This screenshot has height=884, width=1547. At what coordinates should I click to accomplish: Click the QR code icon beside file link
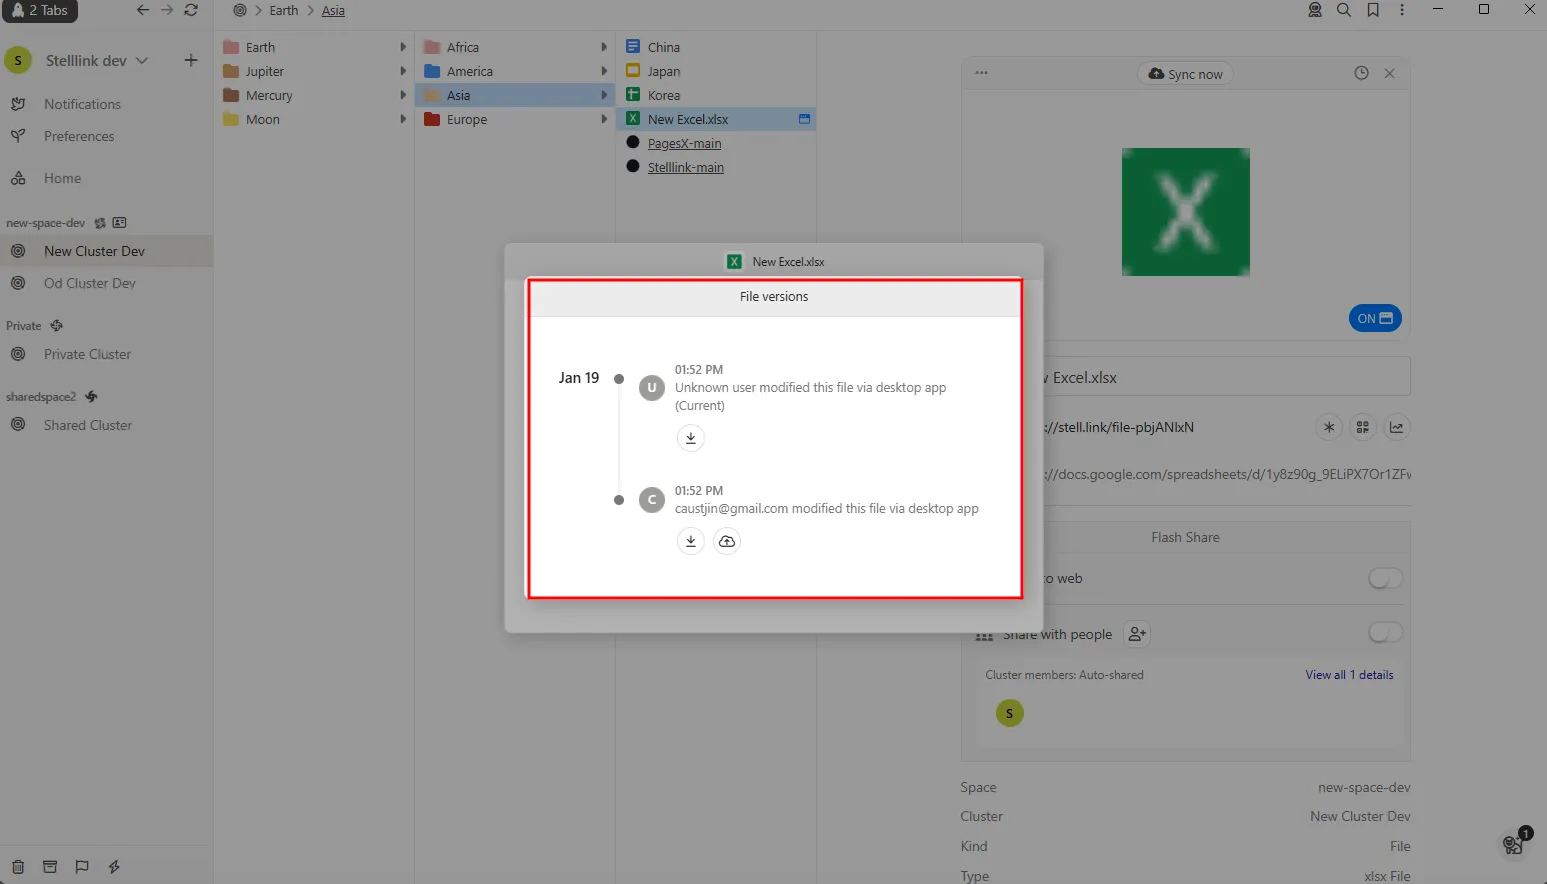coord(1362,427)
